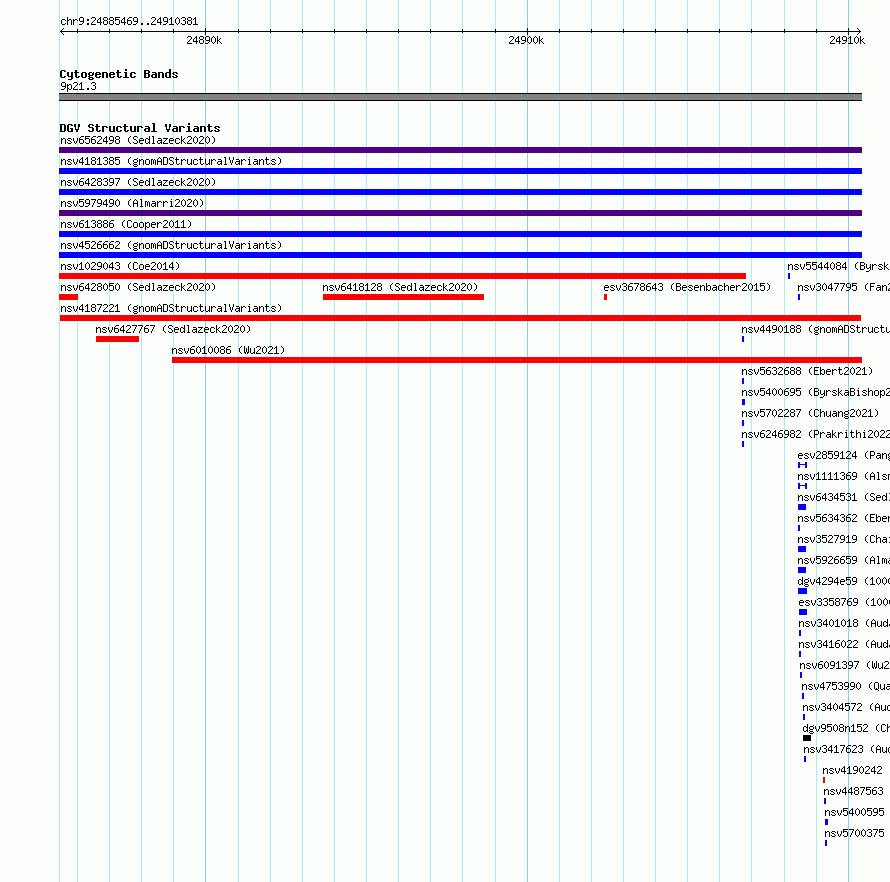Open variant nsv4190242 label

[853, 770]
